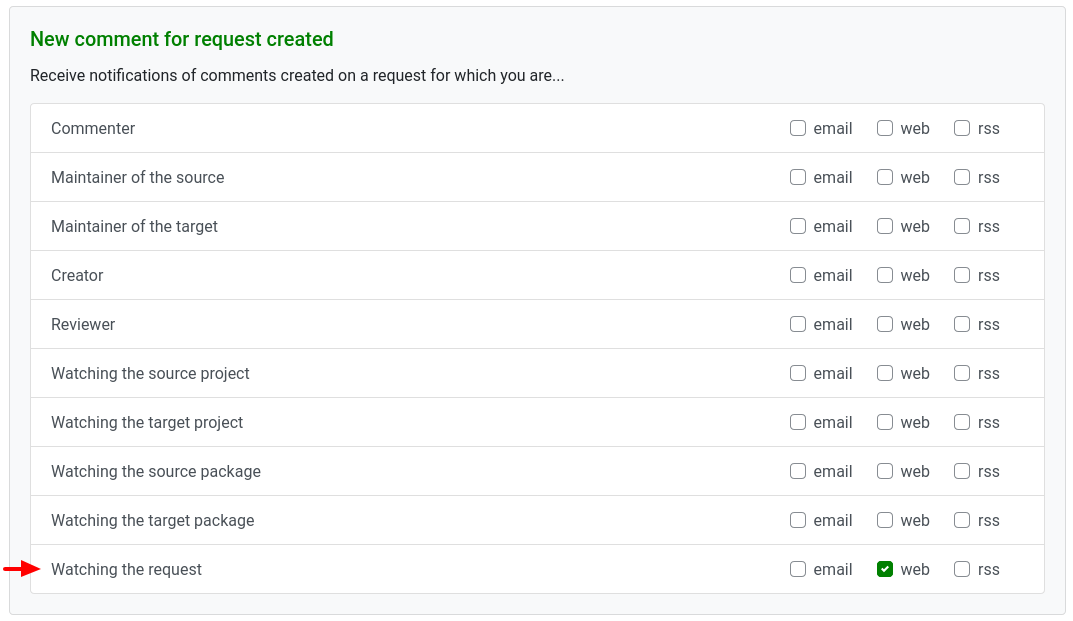Check the web box for Reviewer
The width and height of the screenshot is (1073, 621).
(885, 324)
